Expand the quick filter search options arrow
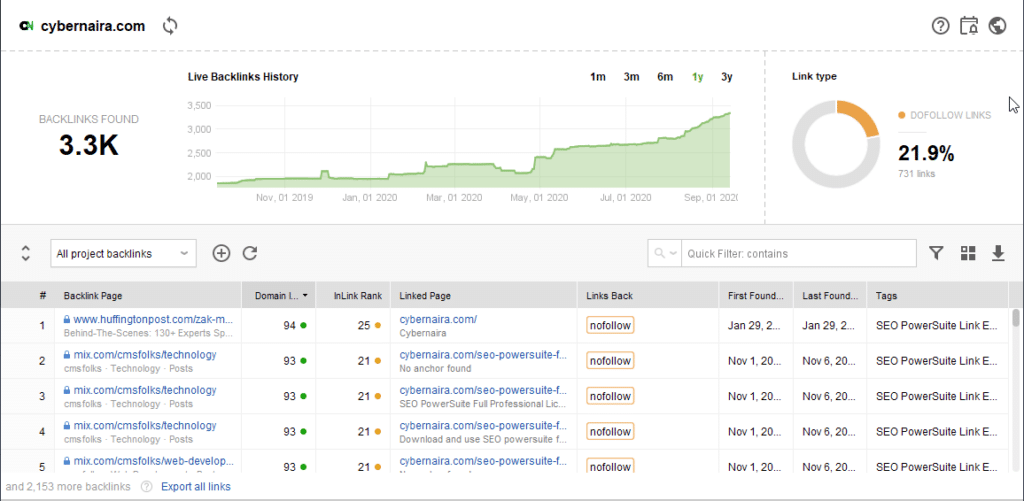 [664, 254]
